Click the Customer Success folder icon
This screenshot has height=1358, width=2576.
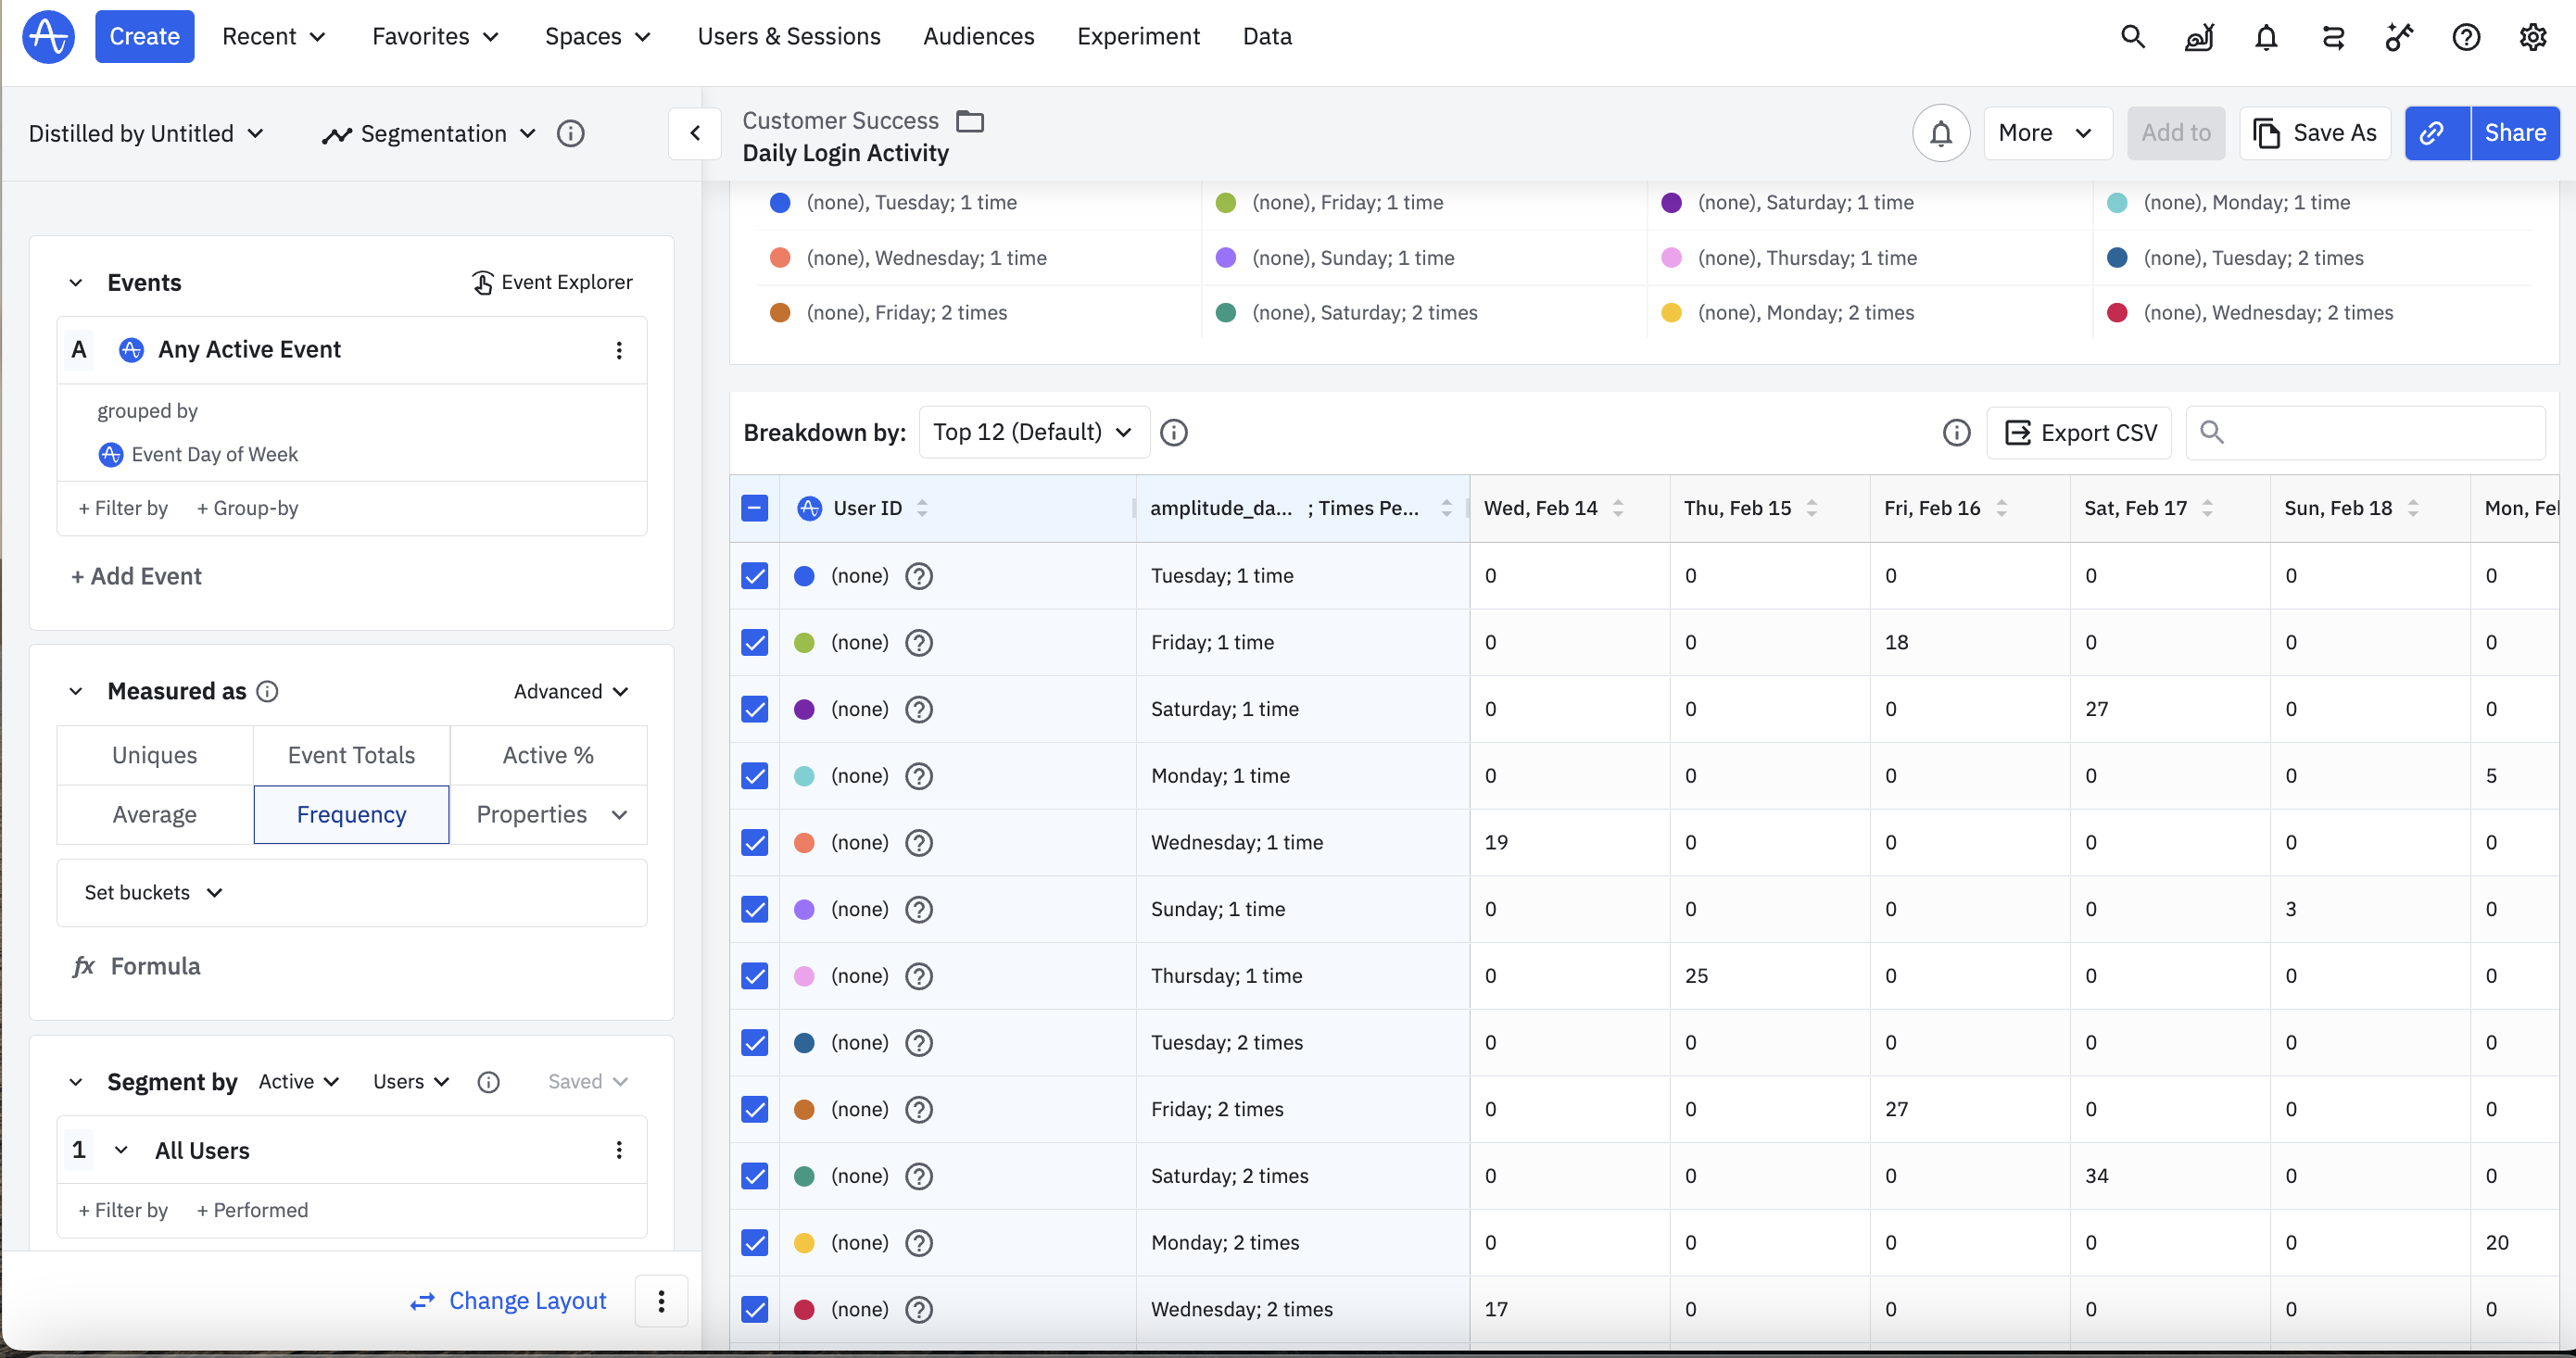[x=969, y=121]
